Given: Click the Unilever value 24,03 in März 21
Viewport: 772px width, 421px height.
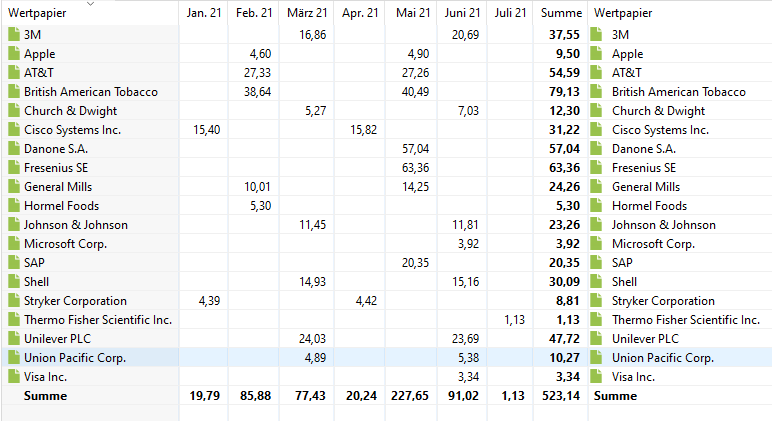Looking at the screenshot, I should [x=313, y=339].
